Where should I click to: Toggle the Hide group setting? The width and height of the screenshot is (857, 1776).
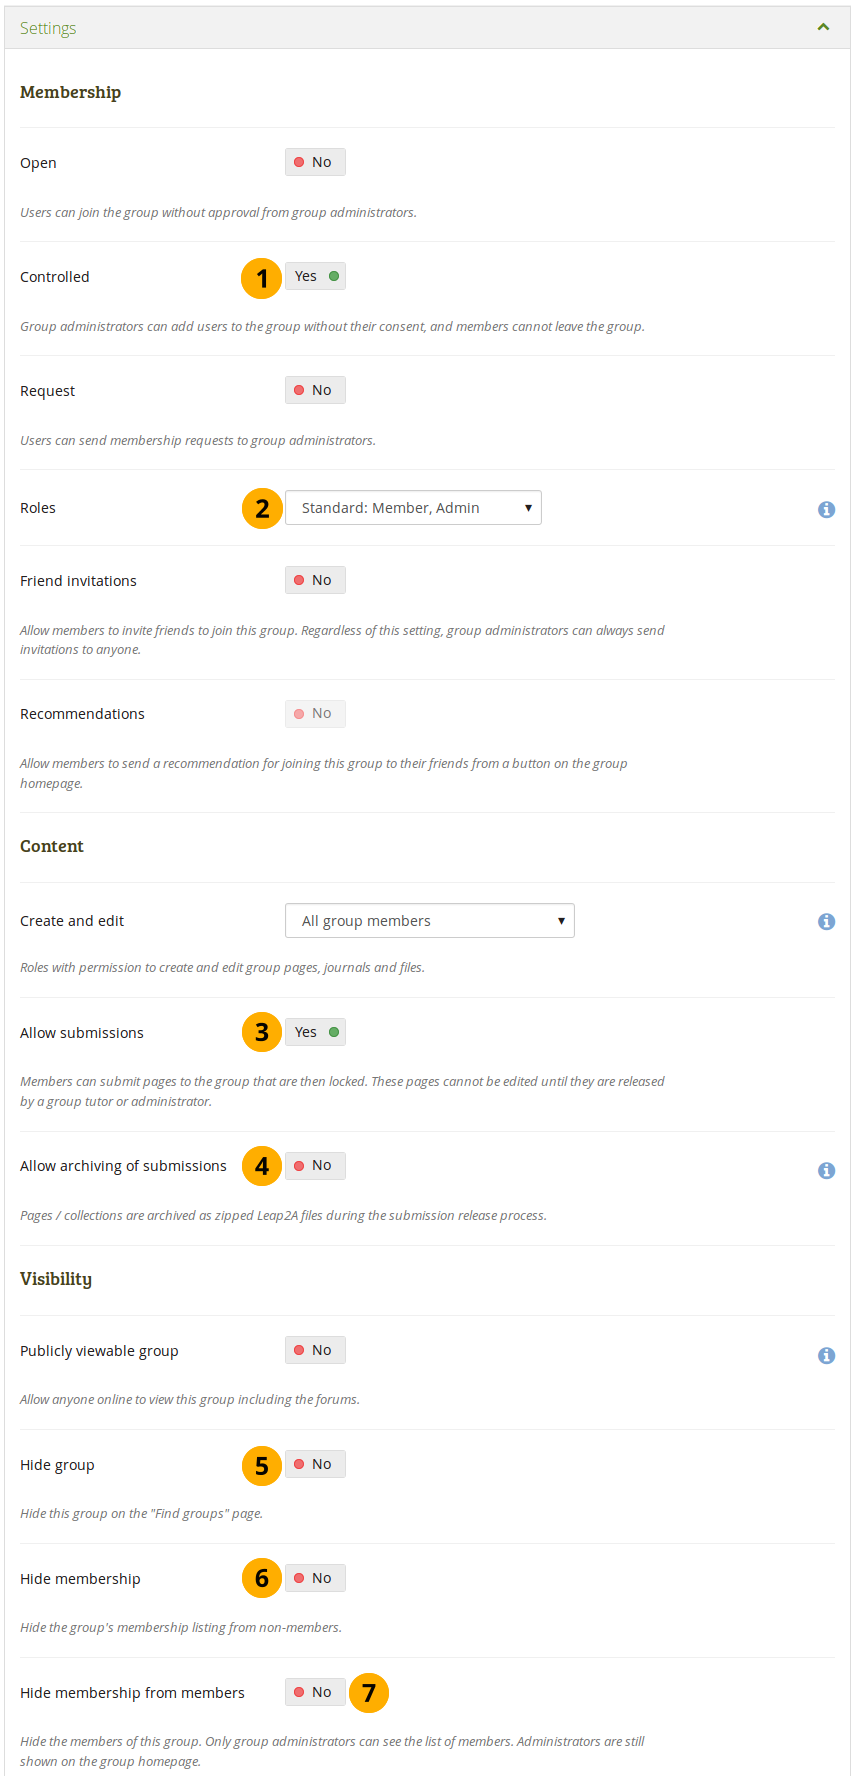(315, 1464)
